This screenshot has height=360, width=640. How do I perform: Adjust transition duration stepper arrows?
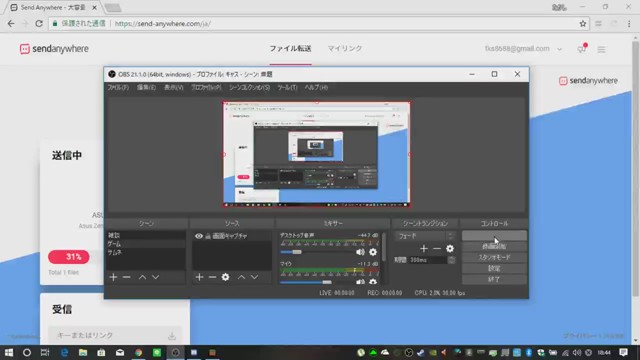click(x=451, y=260)
